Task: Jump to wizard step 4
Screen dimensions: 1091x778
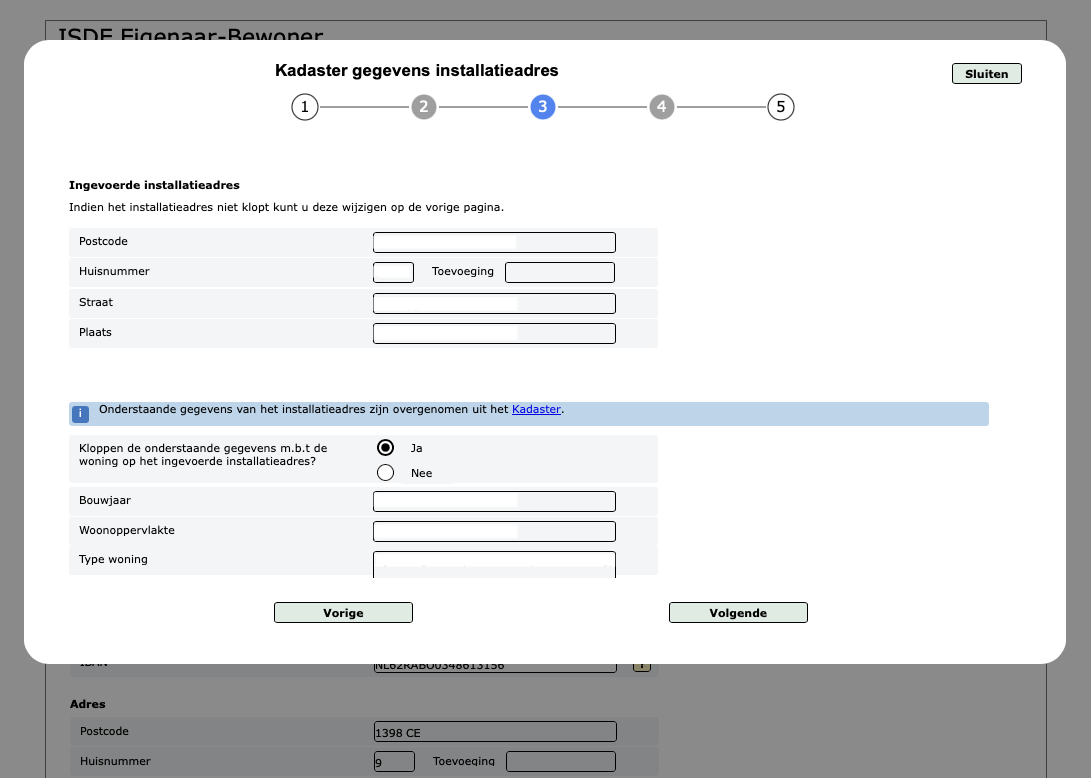Action: pyautogui.click(x=662, y=107)
